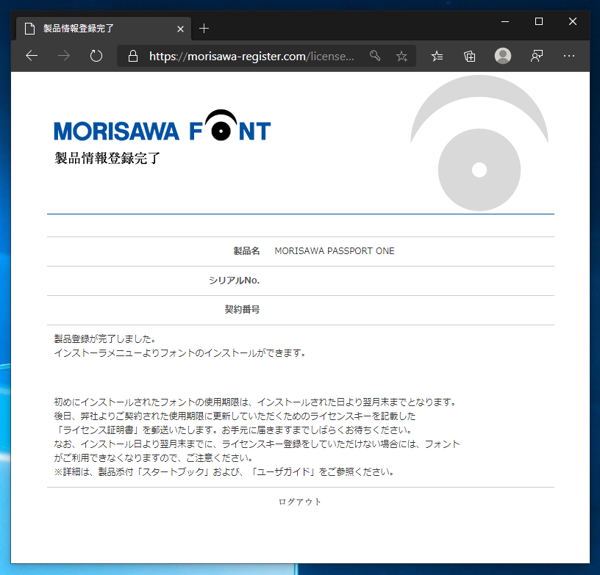View site security lock info

pos(133,56)
